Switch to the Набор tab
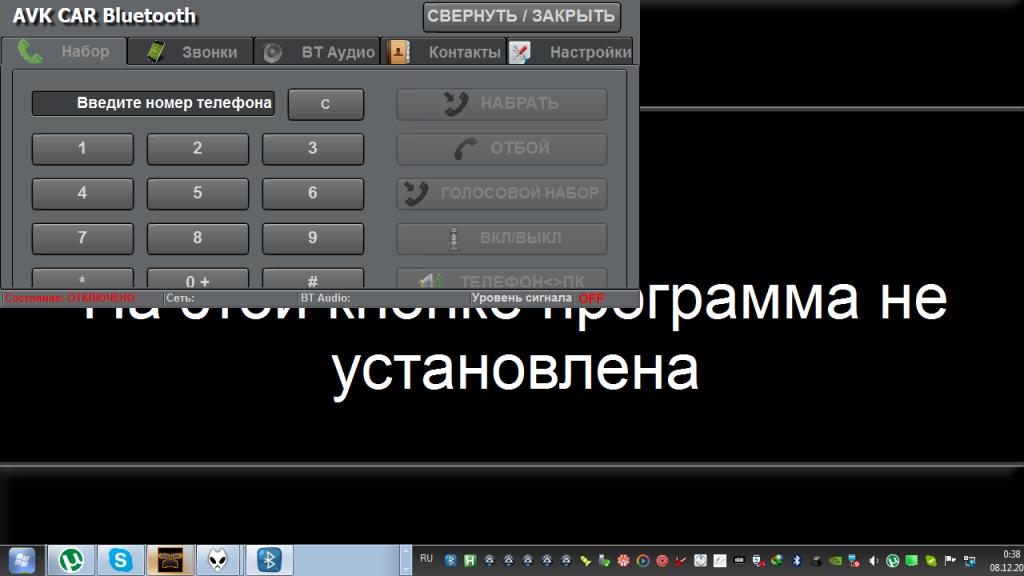Viewport: 1024px width, 576px height. [64, 52]
